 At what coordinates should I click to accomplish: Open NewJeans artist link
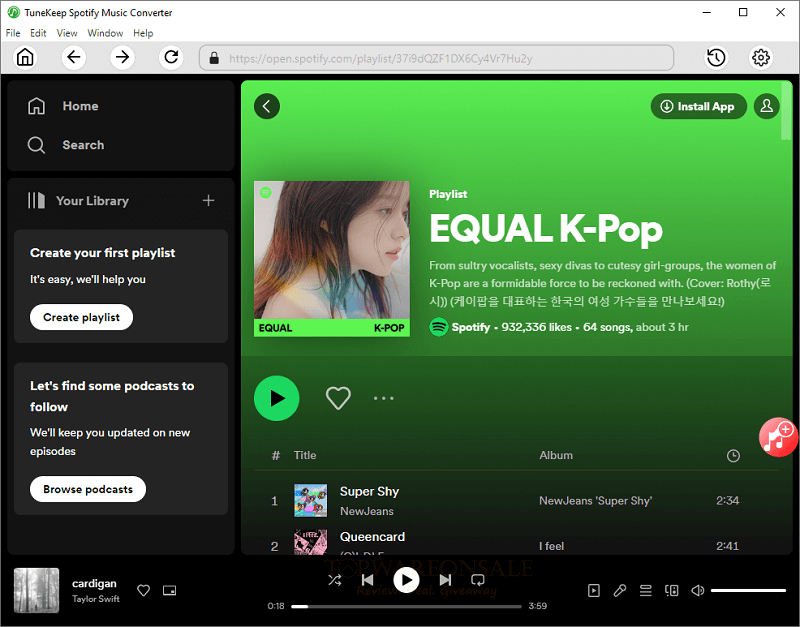click(x=366, y=511)
